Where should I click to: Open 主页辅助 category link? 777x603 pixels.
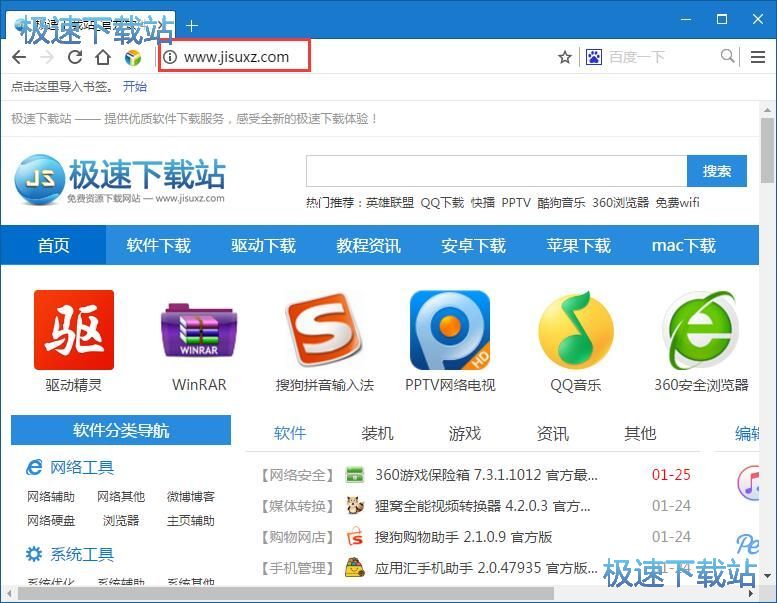[191, 520]
